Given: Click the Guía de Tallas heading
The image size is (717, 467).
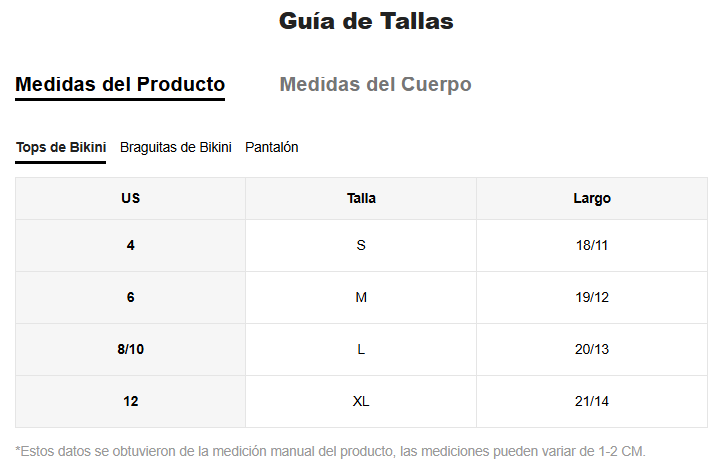Looking at the screenshot, I should pyautogui.click(x=366, y=21).
